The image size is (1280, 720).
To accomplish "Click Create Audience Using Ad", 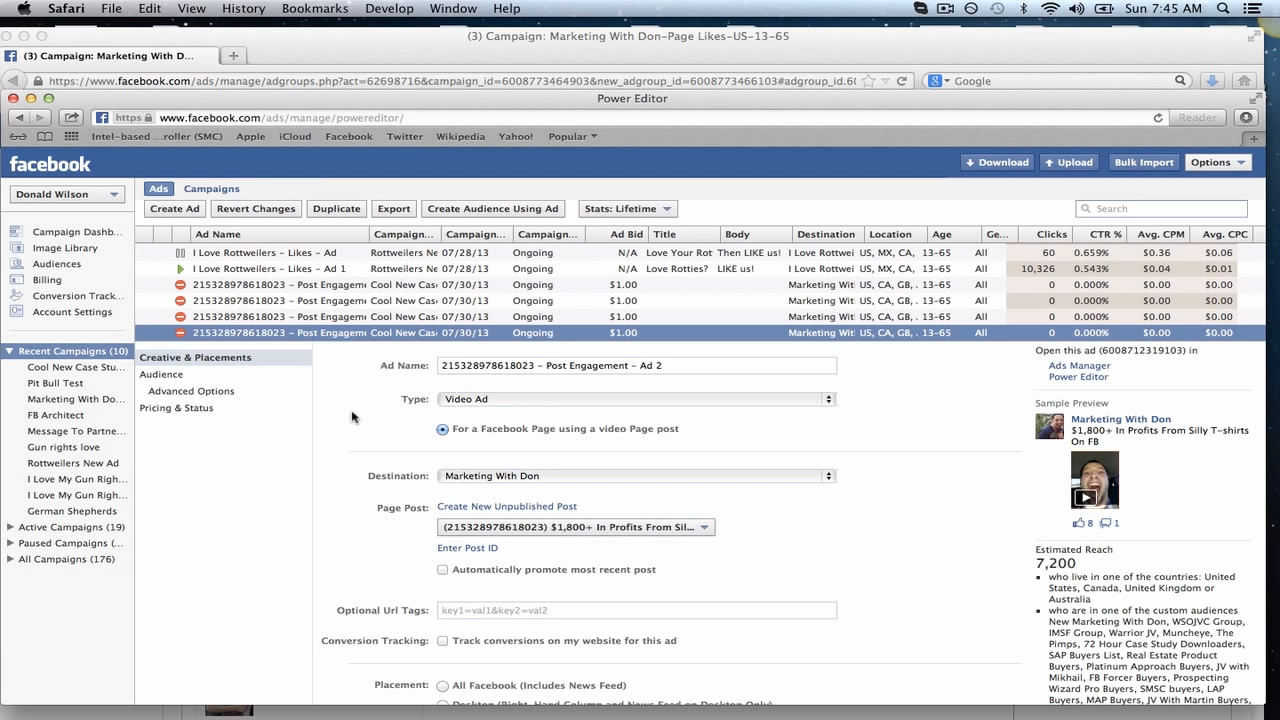I will (493, 209).
